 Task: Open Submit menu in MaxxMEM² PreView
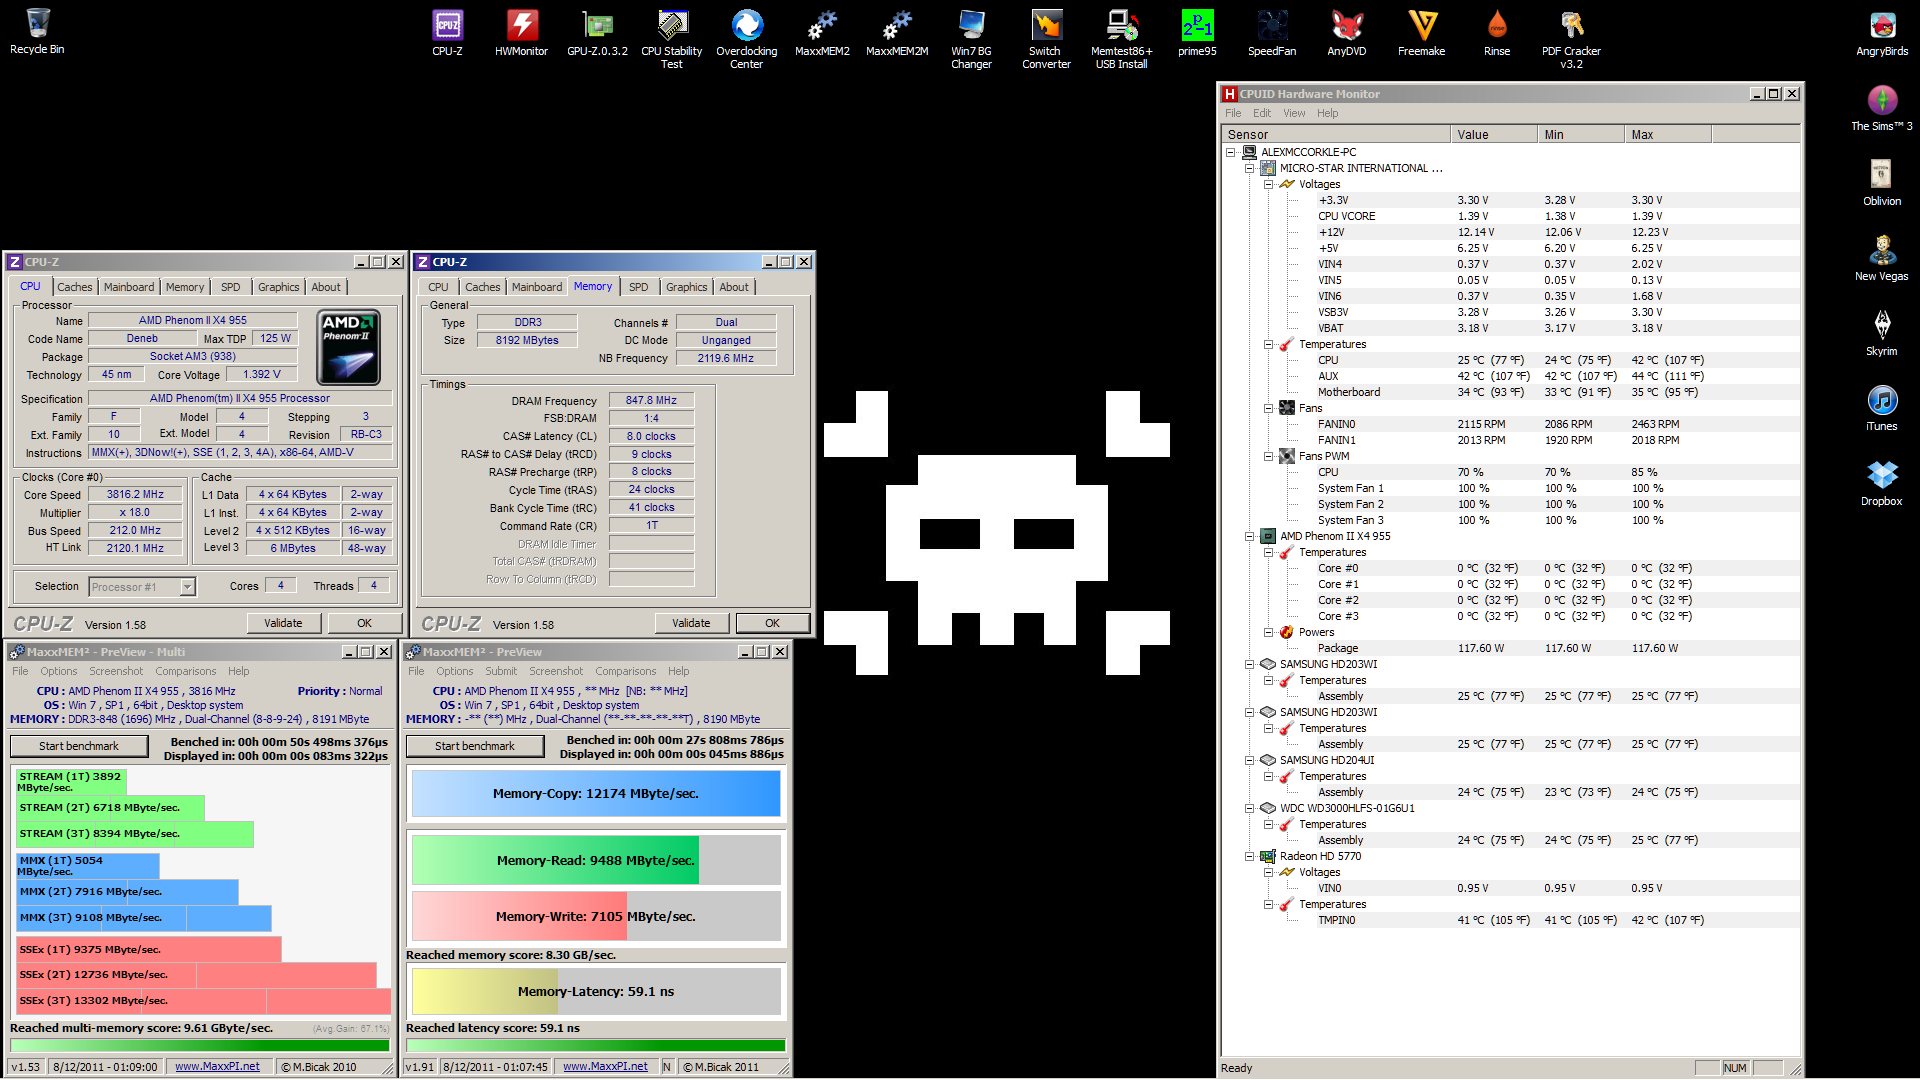(501, 671)
